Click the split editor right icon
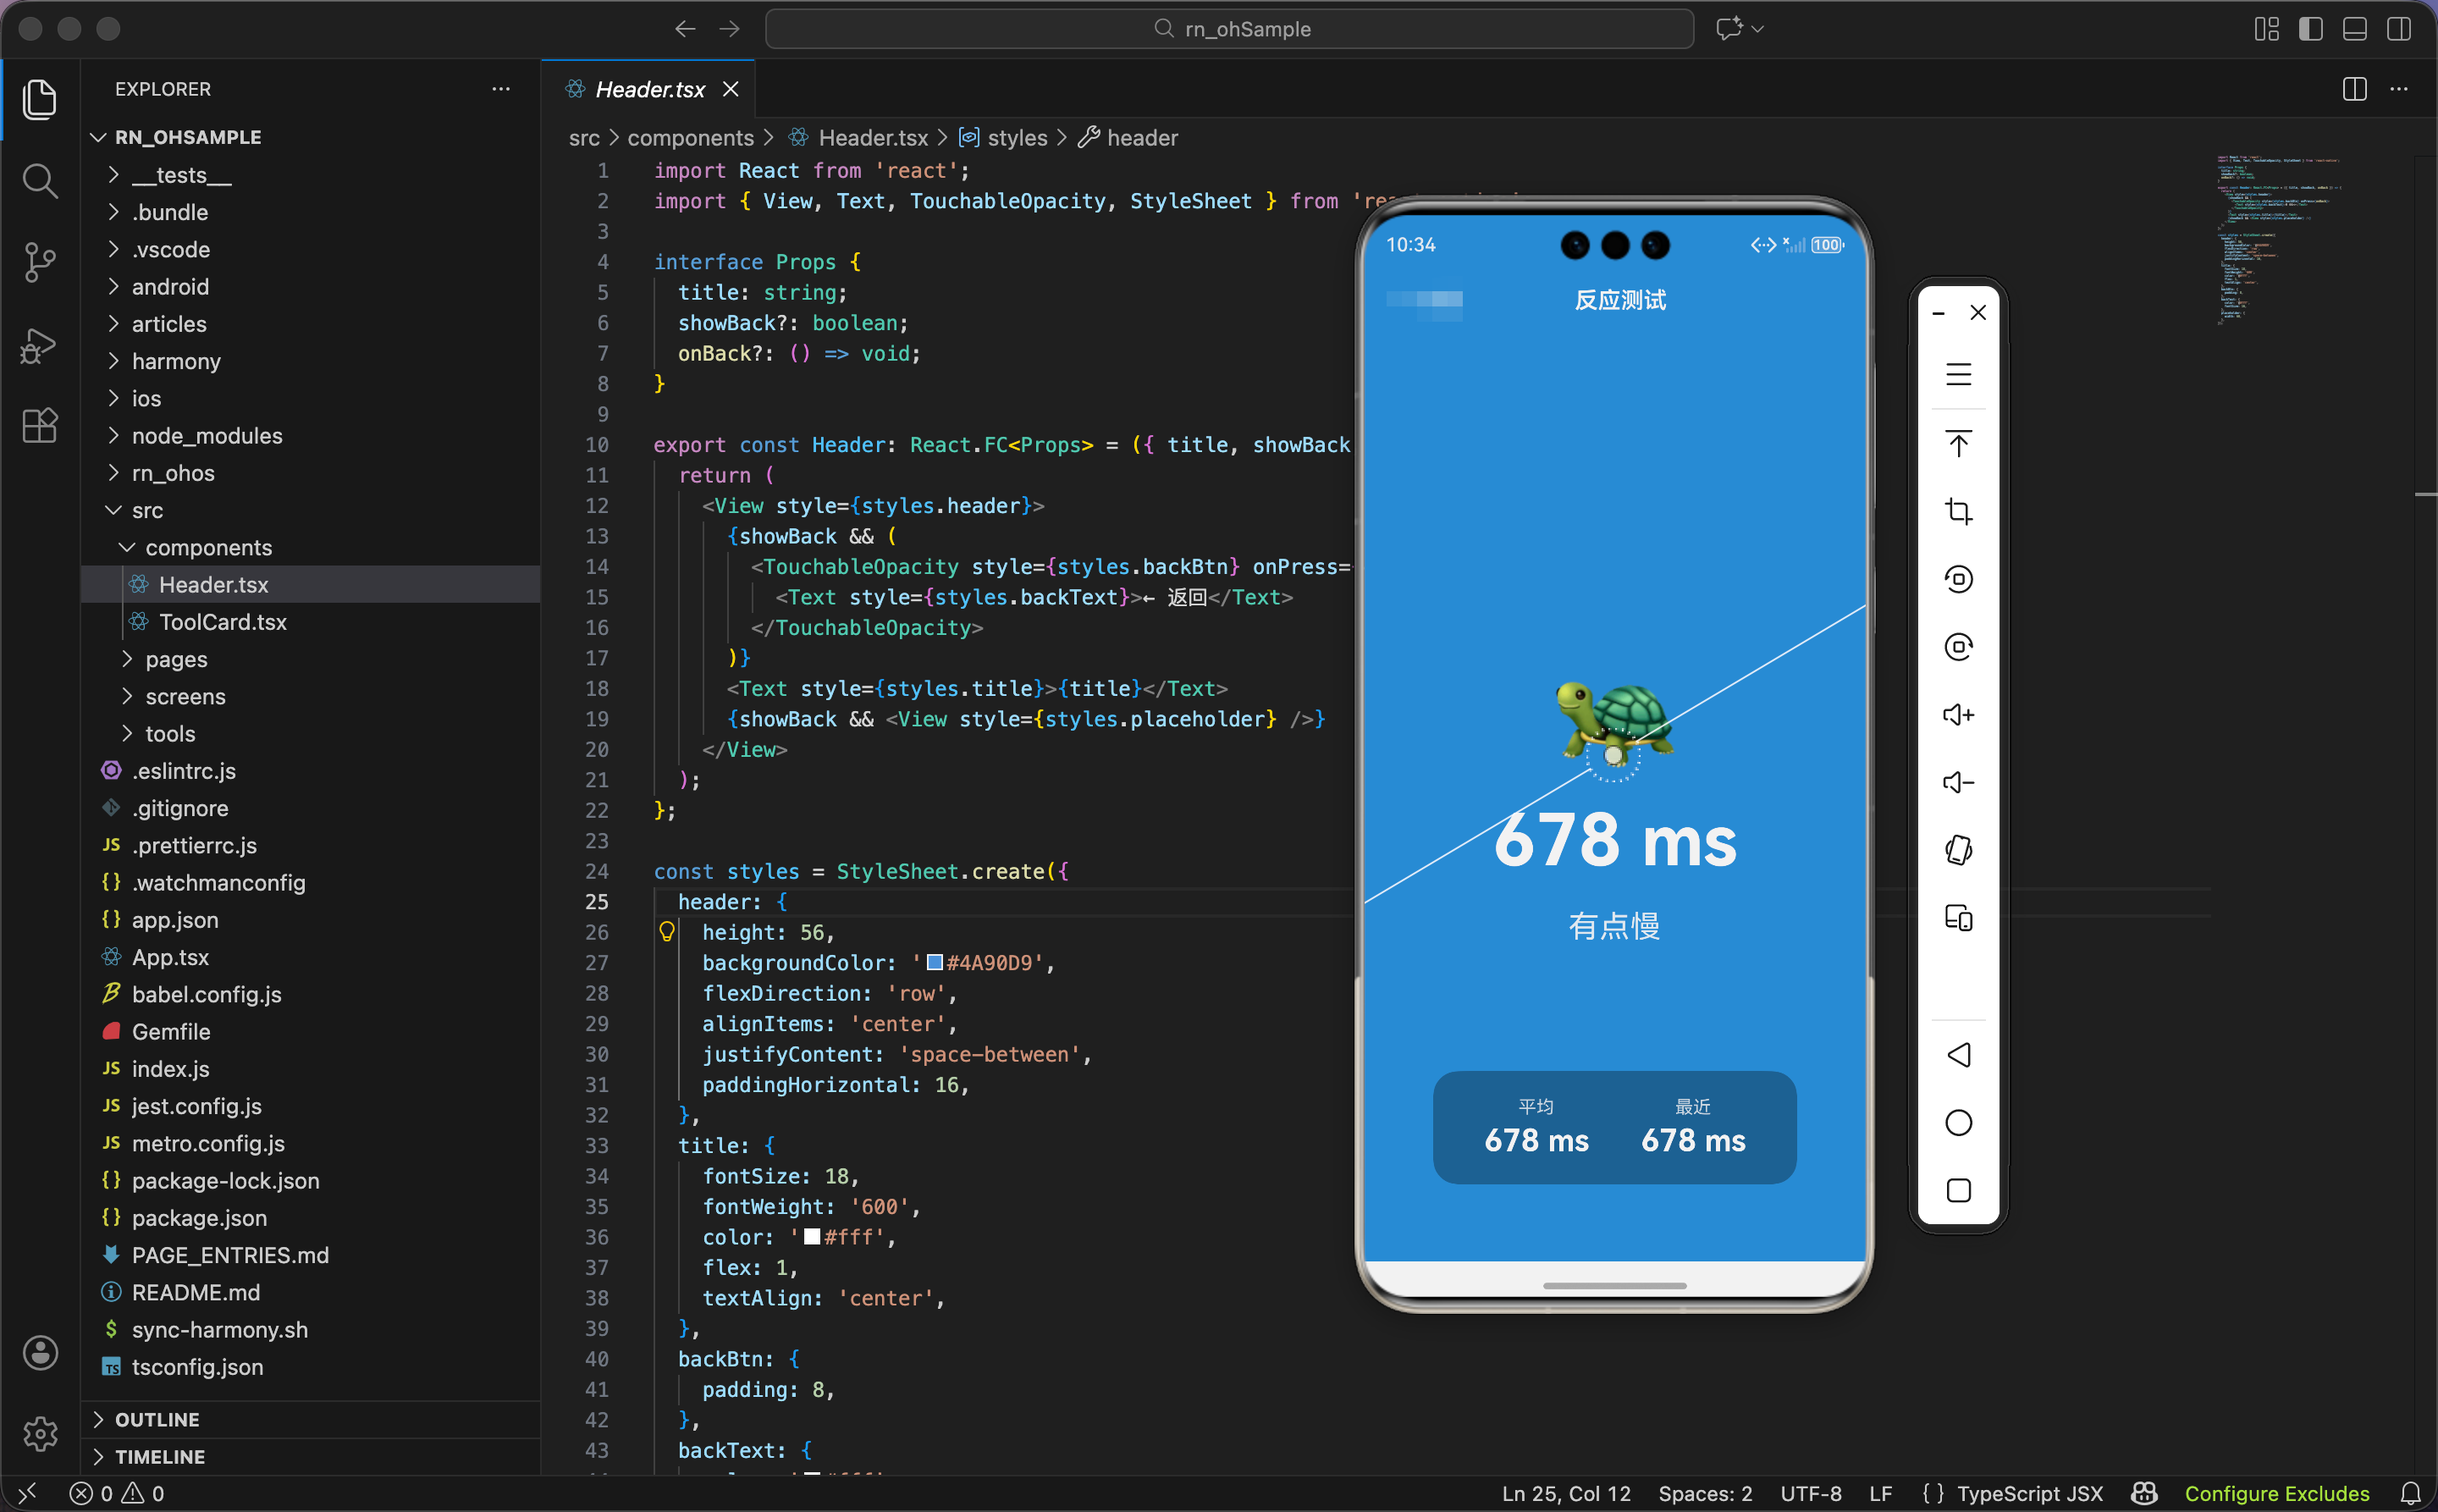Image resolution: width=2438 pixels, height=1512 pixels. click(x=2354, y=89)
